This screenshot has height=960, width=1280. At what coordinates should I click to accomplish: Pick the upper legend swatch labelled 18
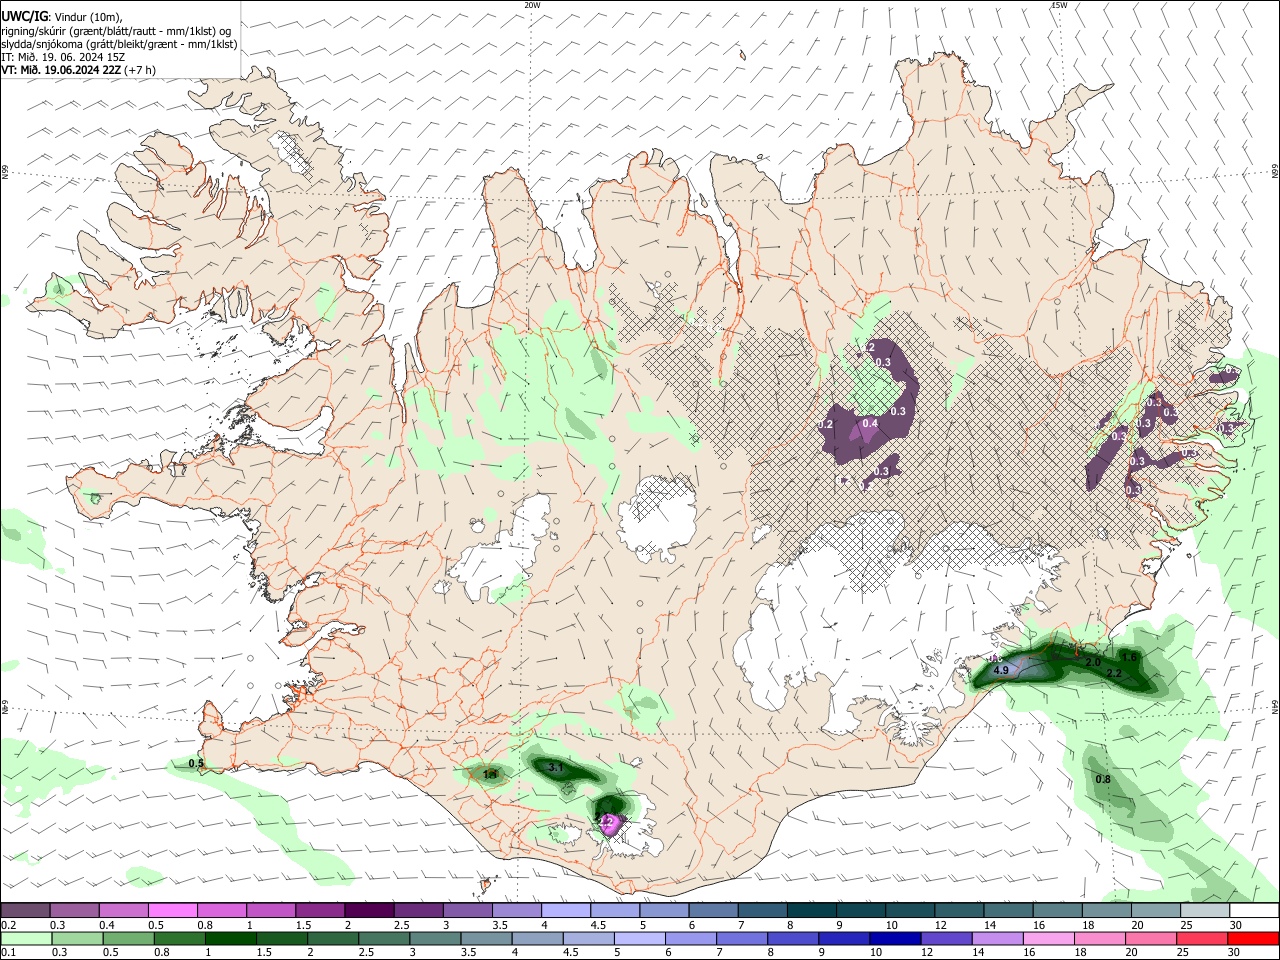pos(1106,911)
